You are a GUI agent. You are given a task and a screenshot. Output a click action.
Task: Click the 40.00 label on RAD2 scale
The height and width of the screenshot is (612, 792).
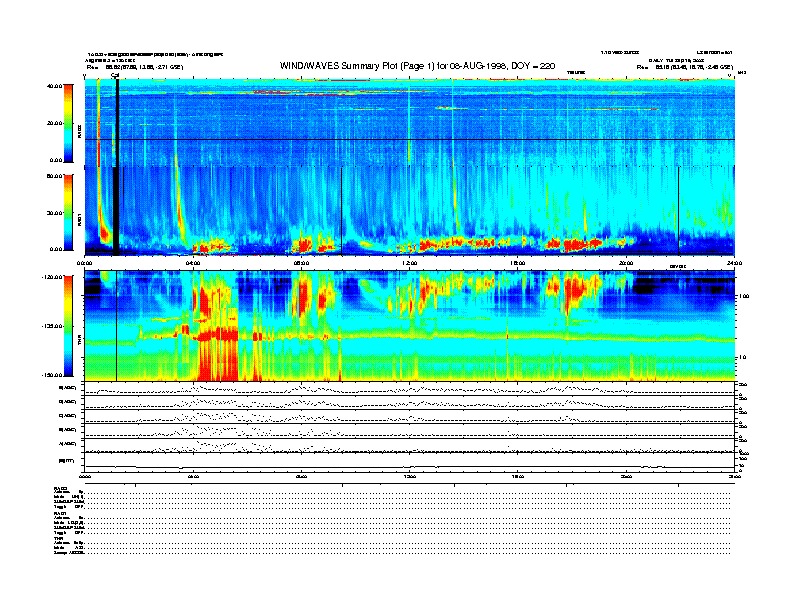click(x=55, y=86)
